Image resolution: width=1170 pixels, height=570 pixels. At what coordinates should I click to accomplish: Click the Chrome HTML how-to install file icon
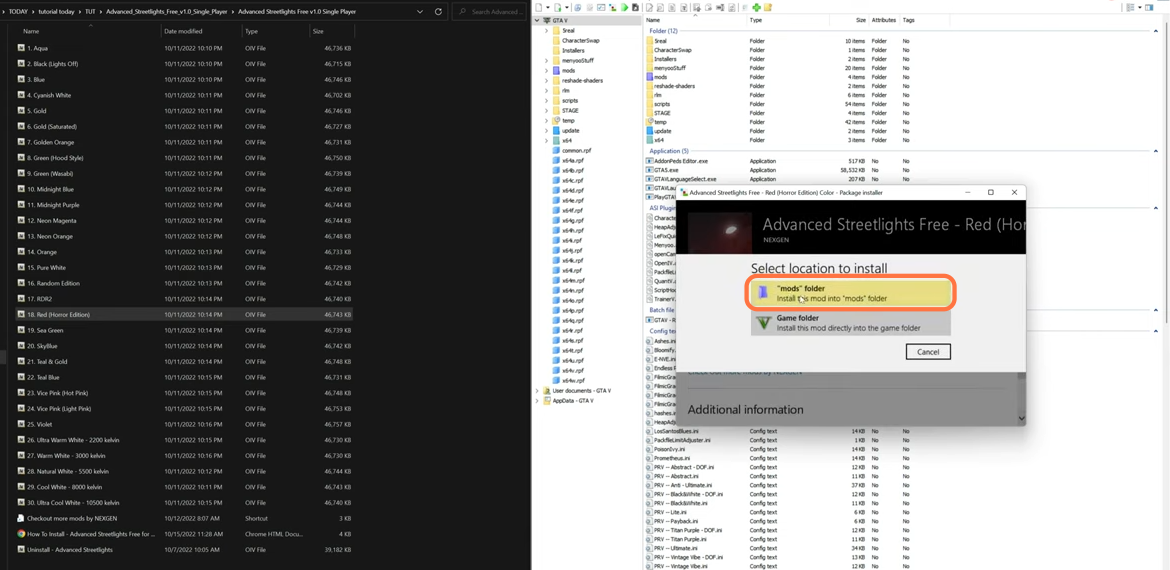pos(21,534)
